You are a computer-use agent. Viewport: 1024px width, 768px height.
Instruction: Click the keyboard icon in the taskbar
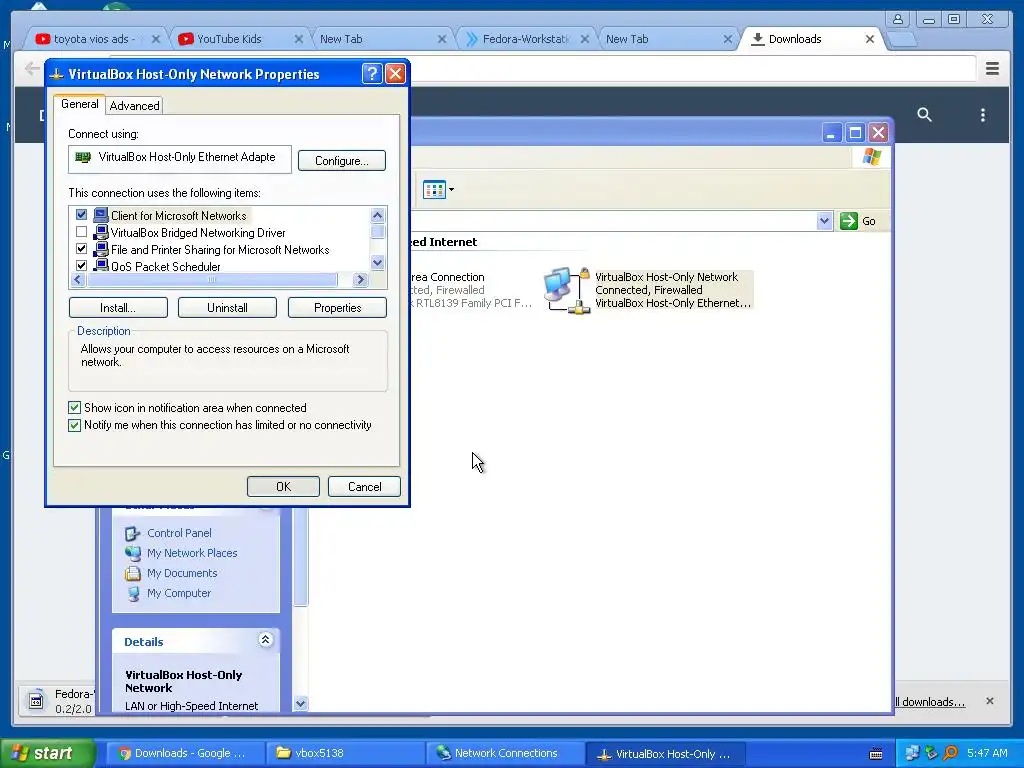(x=876, y=754)
